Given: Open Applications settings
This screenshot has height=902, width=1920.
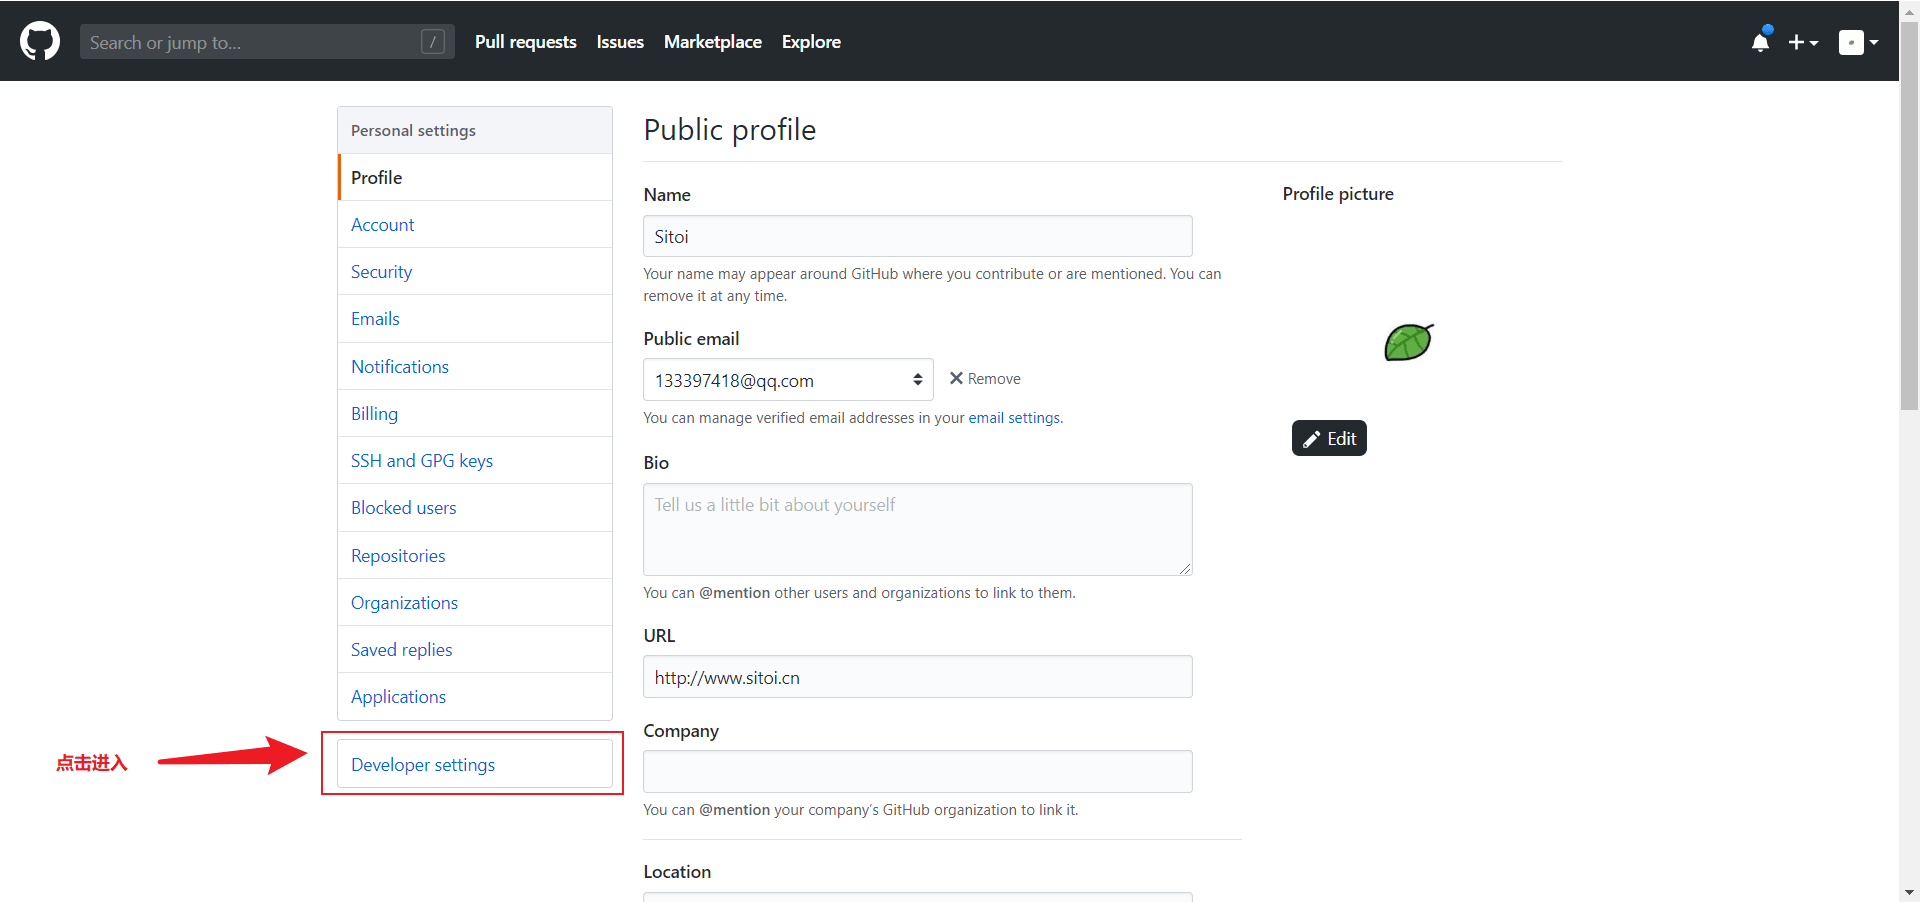Looking at the screenshot, I should click(x=475, y=697).
